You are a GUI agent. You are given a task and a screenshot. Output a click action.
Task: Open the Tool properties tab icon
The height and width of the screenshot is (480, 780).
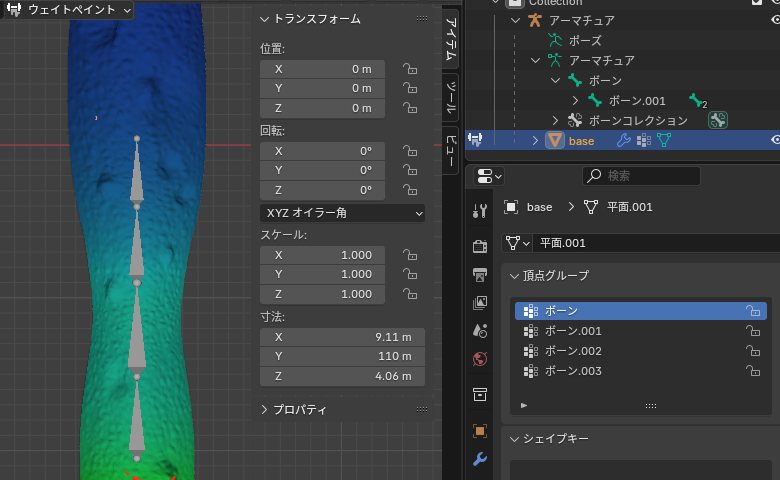pos(480,210)
